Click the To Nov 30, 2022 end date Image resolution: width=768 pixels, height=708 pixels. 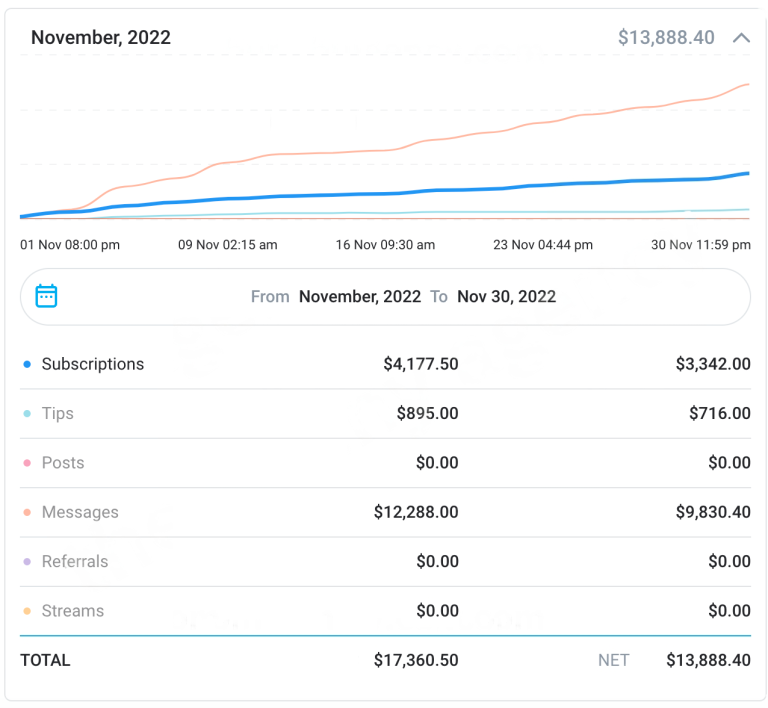click(x=505, y=296)
